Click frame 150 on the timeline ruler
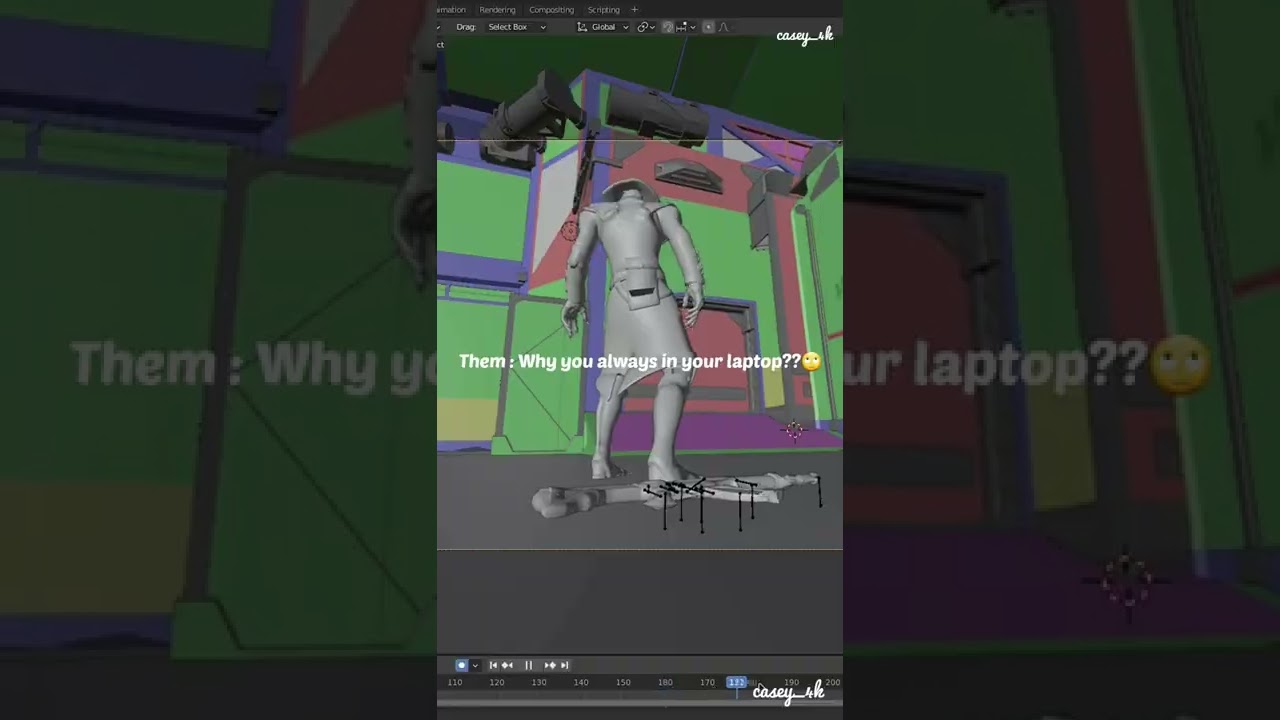The width and height of the screenshot is (1280, 720). 623,682
